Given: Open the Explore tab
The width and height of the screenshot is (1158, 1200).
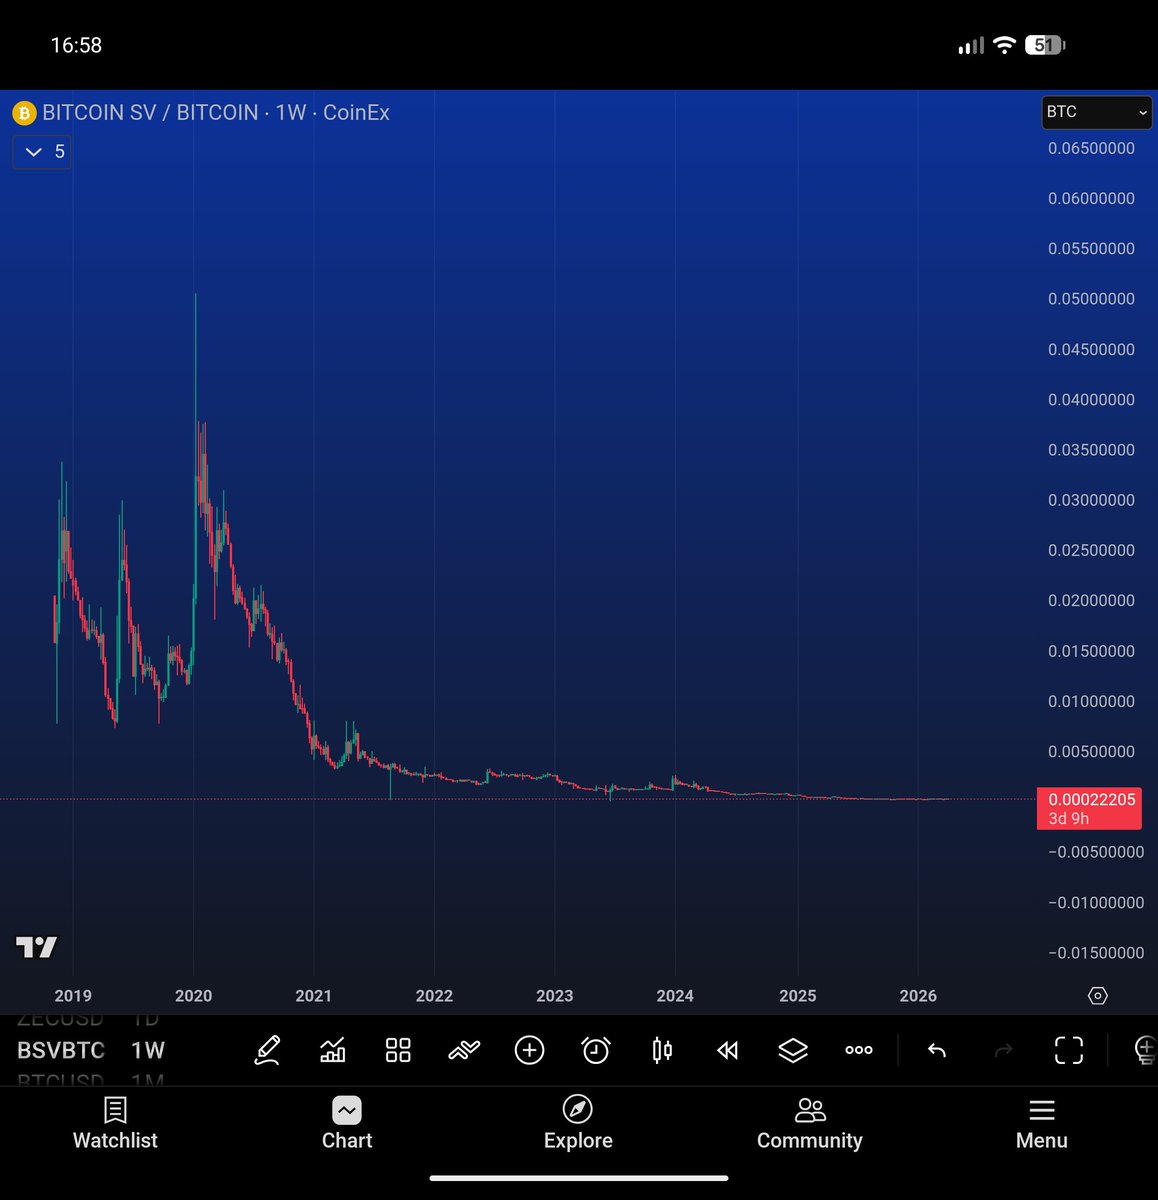Looking at the screenshot, I should (578, 1123).
